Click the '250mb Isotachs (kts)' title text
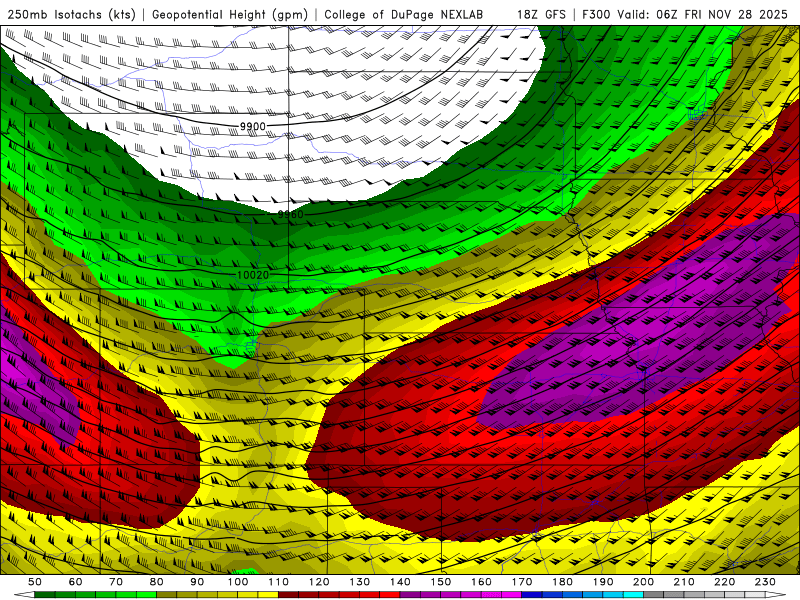Viewport: 800px width, 600px height. pos(71,14)
